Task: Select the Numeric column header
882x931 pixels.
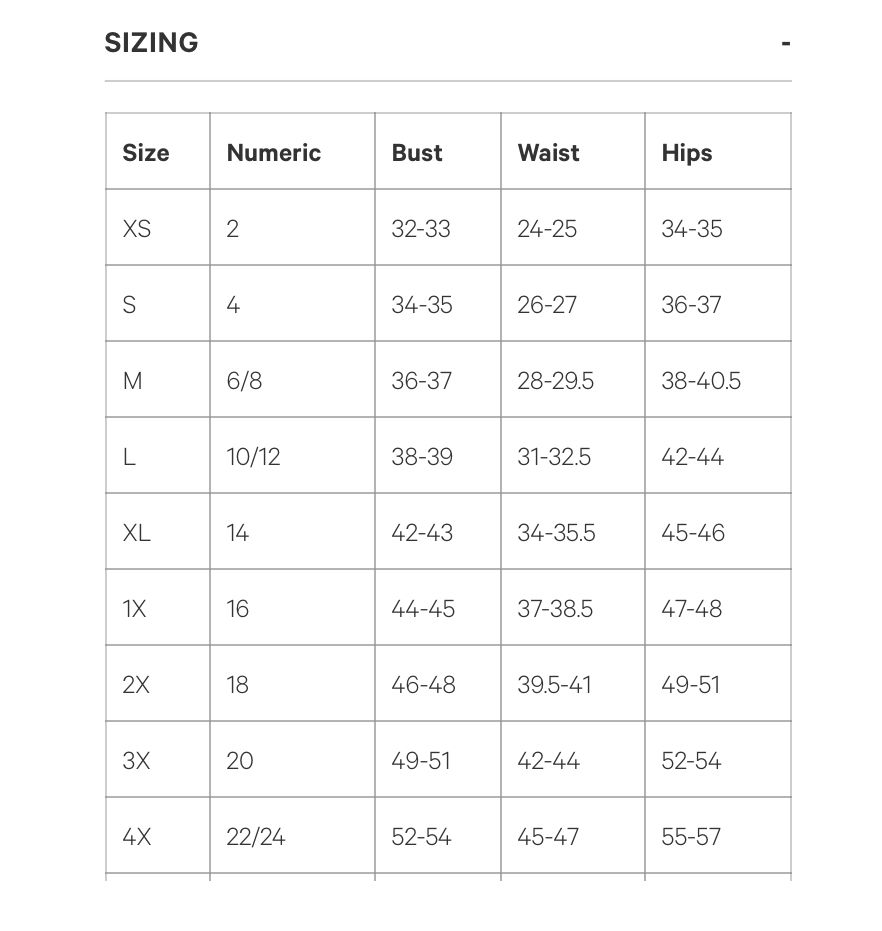Action: [274, 153]
